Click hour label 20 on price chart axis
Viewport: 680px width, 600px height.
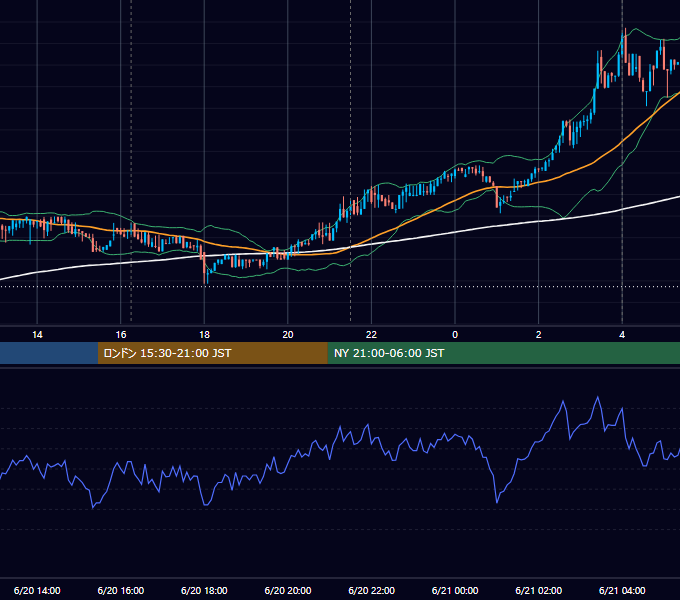[x=288, y=335]
